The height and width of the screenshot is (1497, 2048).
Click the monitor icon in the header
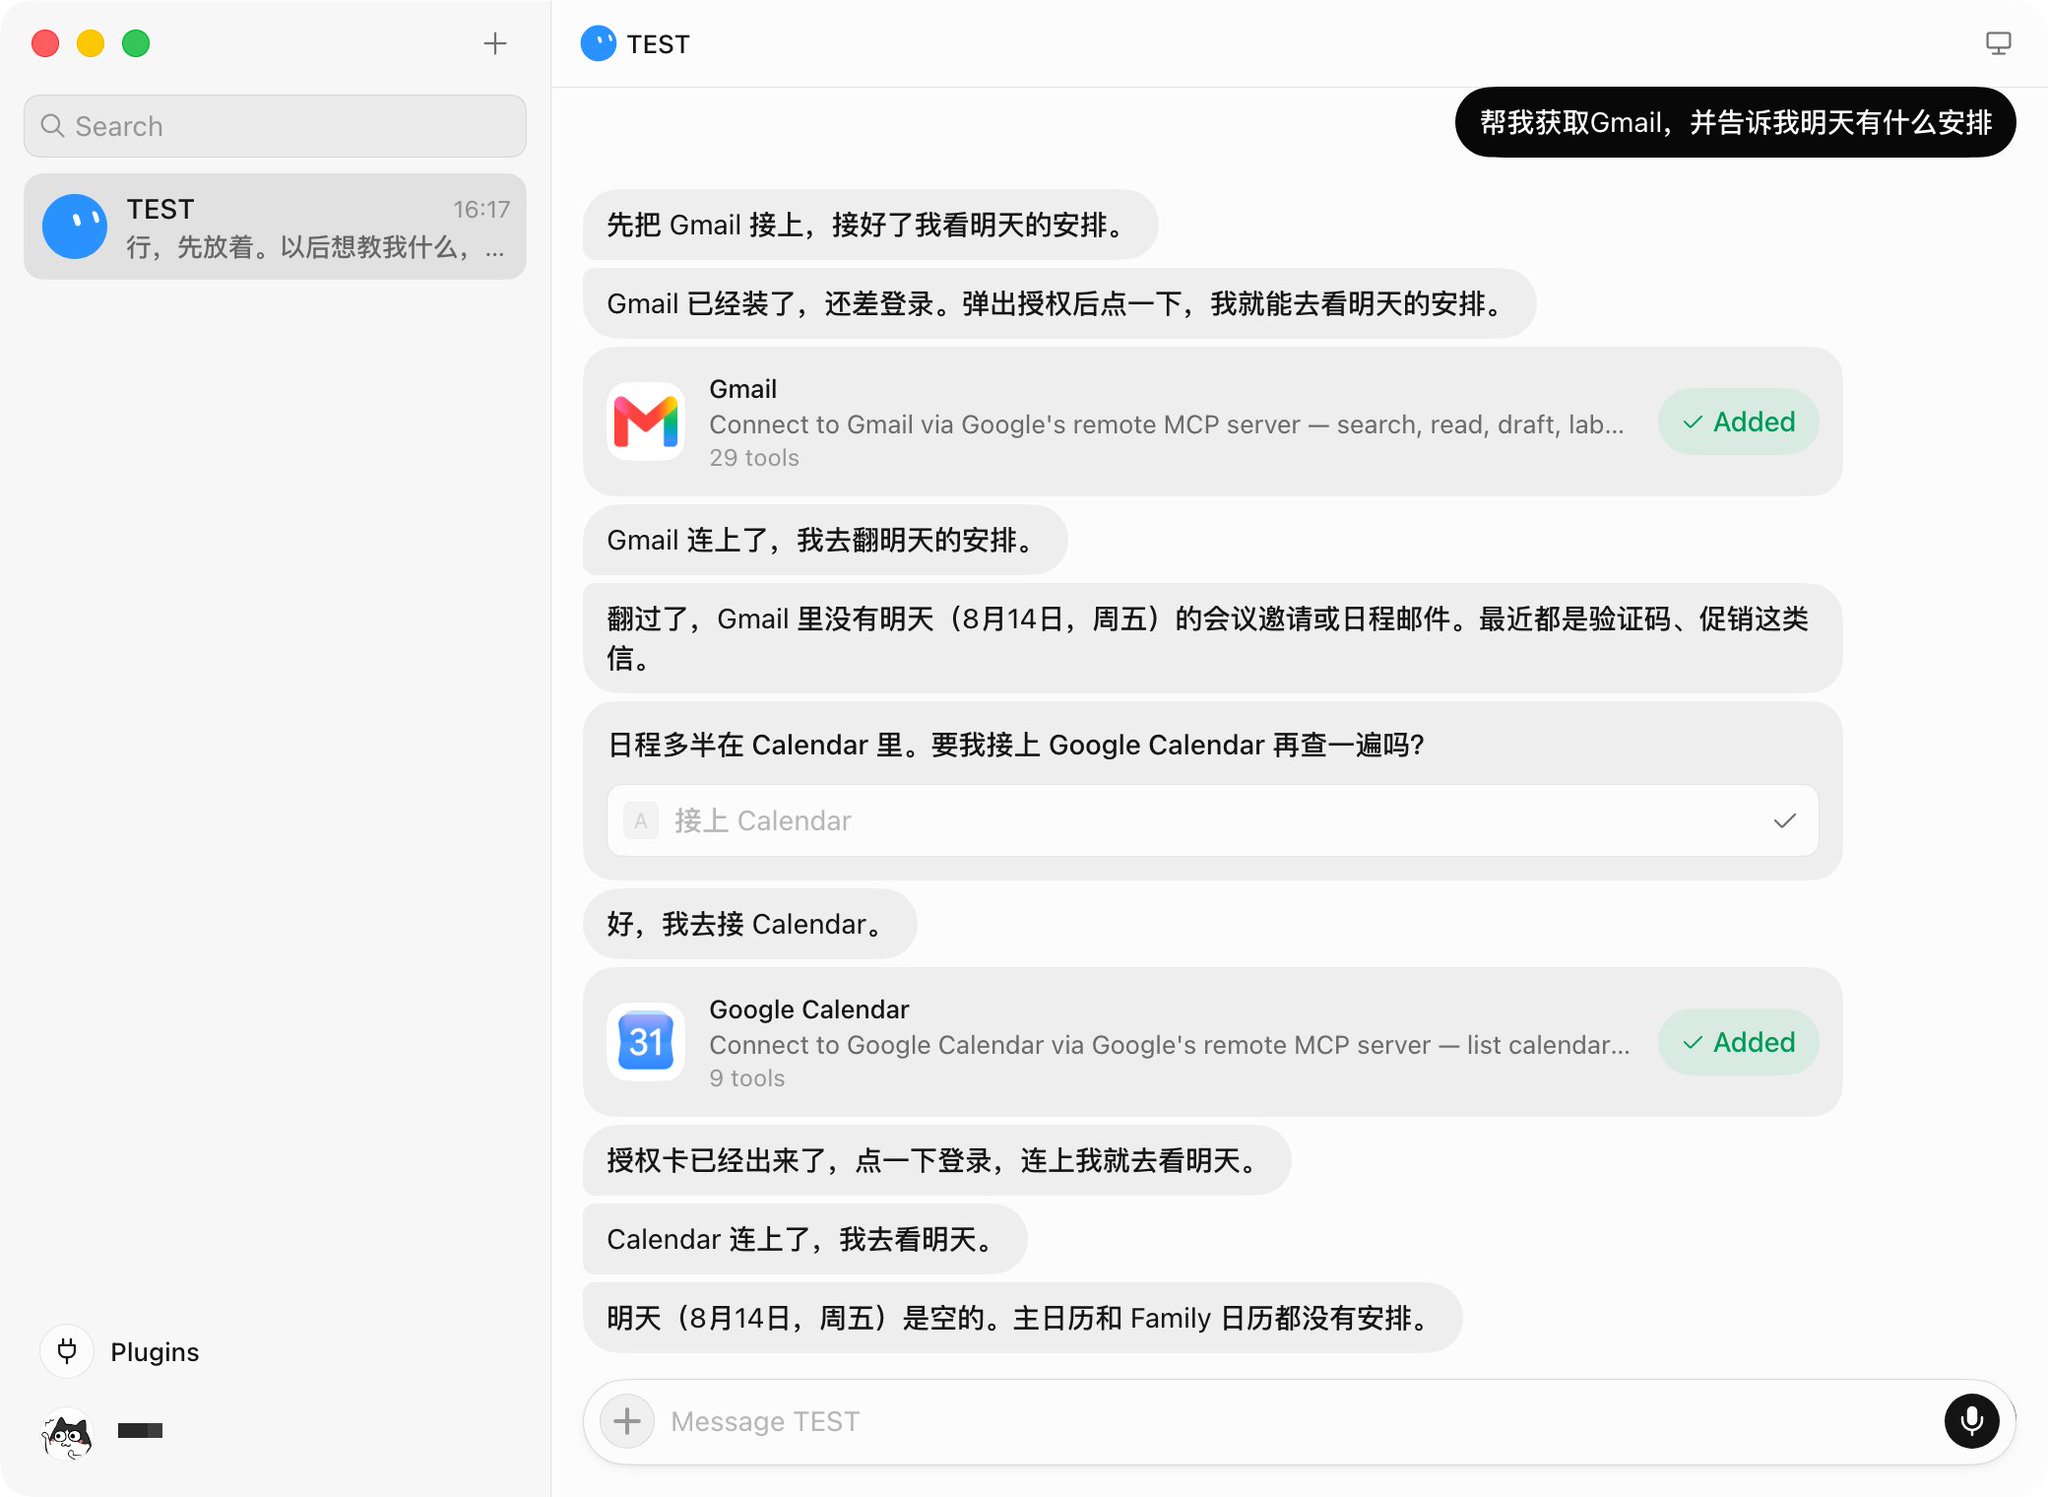click(1998, 43)
